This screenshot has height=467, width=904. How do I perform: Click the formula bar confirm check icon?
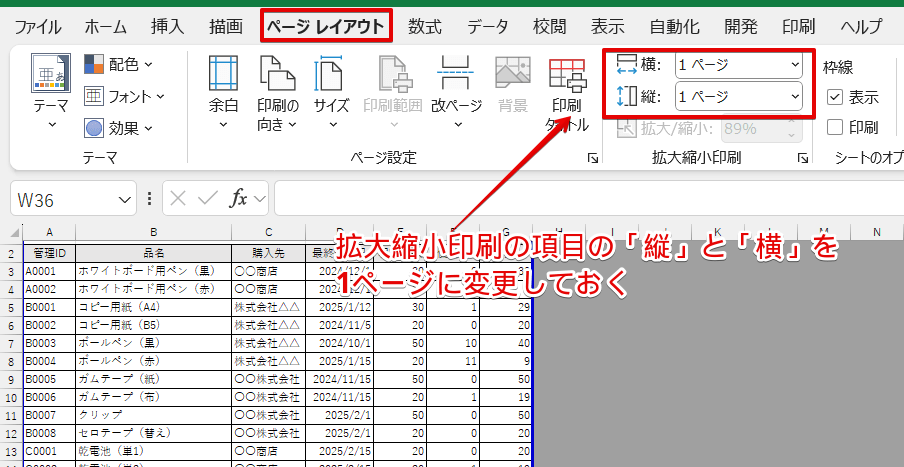[x=207, y=199]
